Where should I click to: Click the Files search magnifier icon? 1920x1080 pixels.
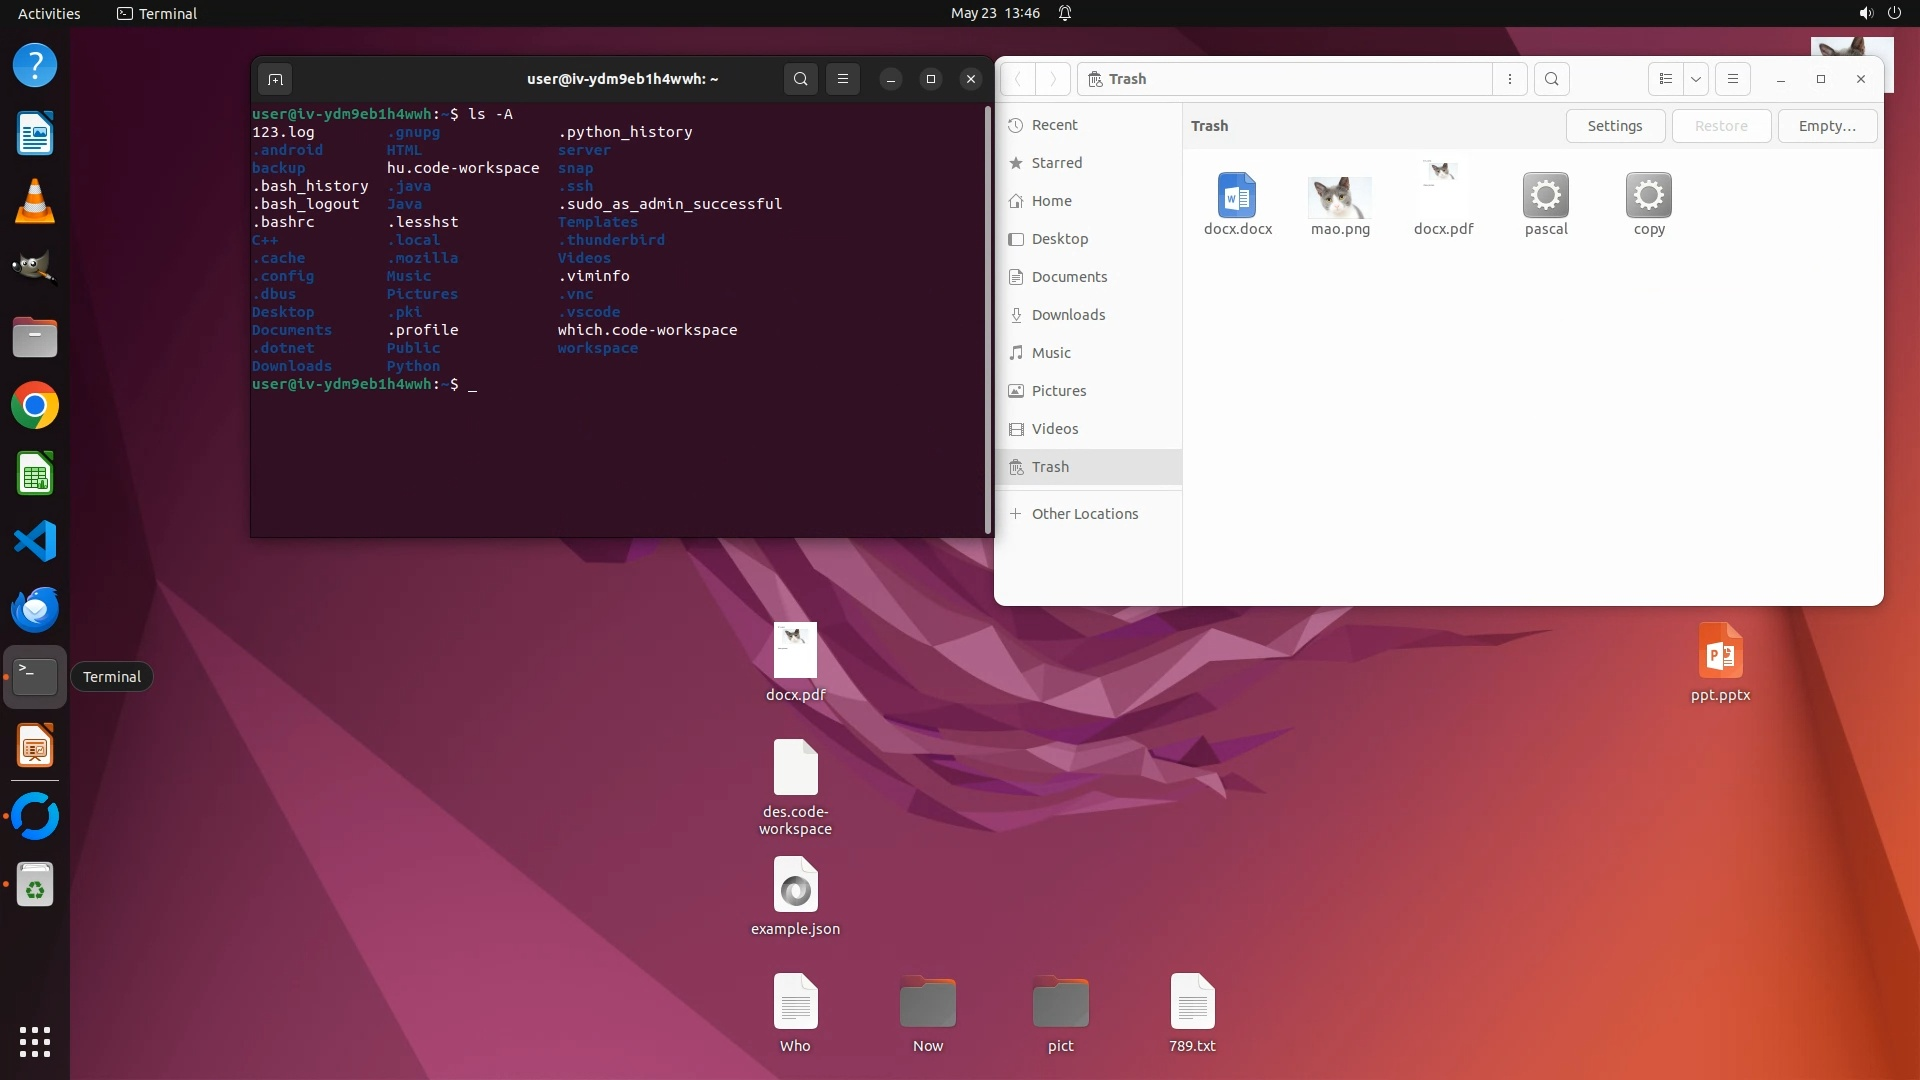[x=1551, y=79]
